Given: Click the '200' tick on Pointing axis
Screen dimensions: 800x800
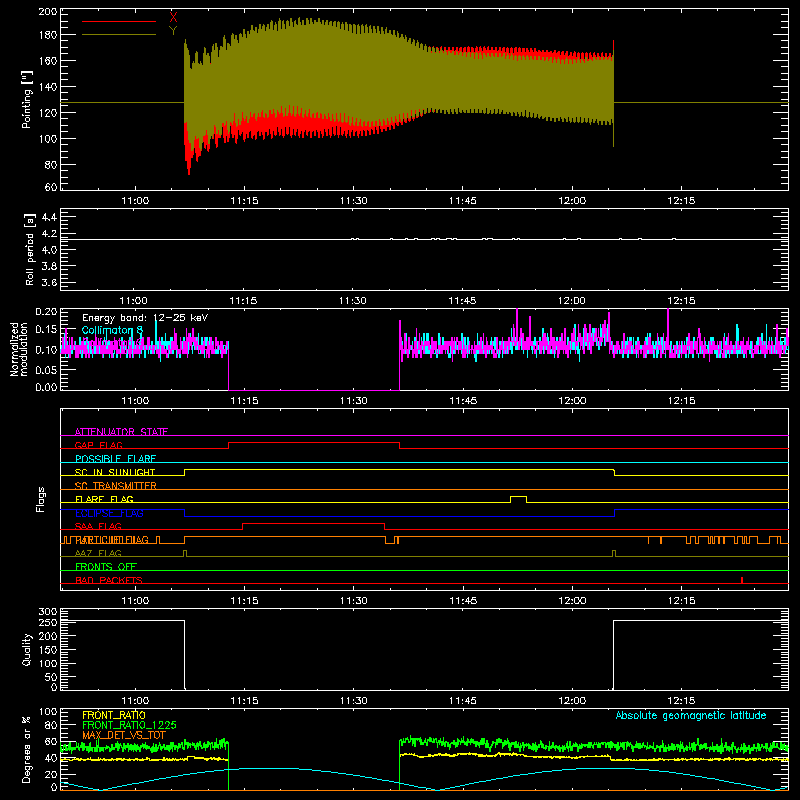Looking at the screenshot, I should [48, 12].
